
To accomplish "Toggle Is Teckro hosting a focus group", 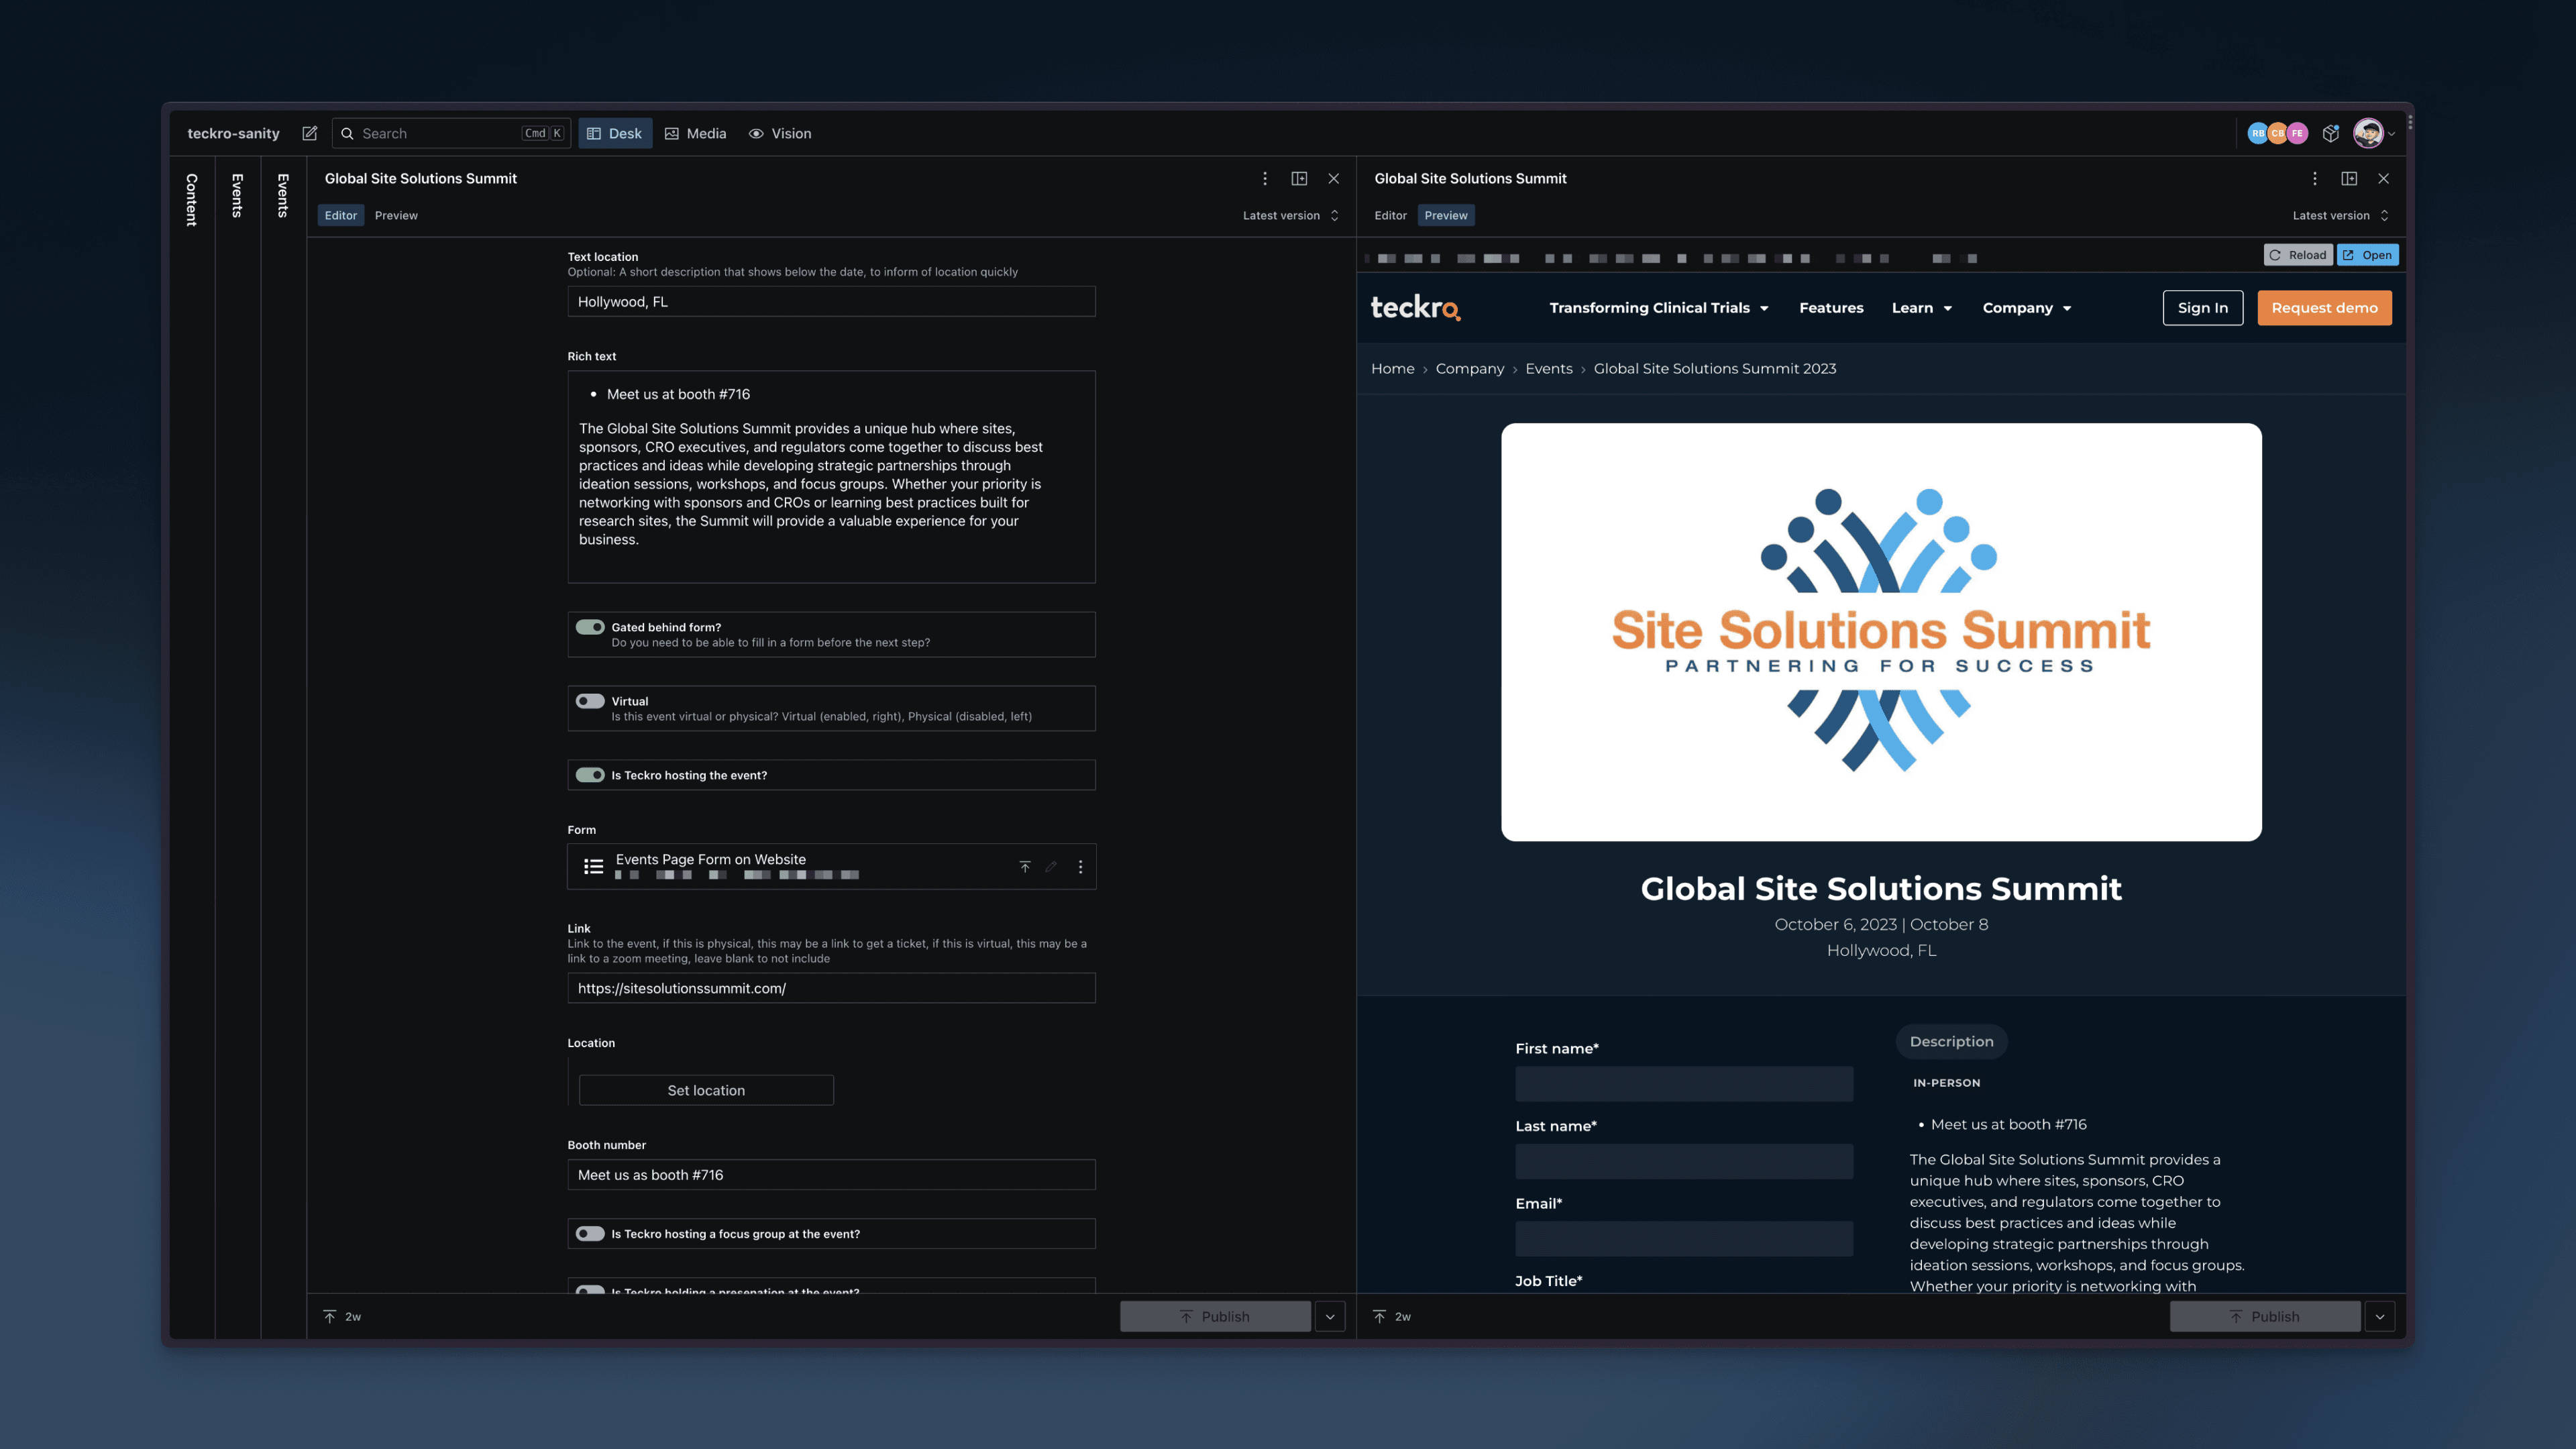I will coord(590,1233).
